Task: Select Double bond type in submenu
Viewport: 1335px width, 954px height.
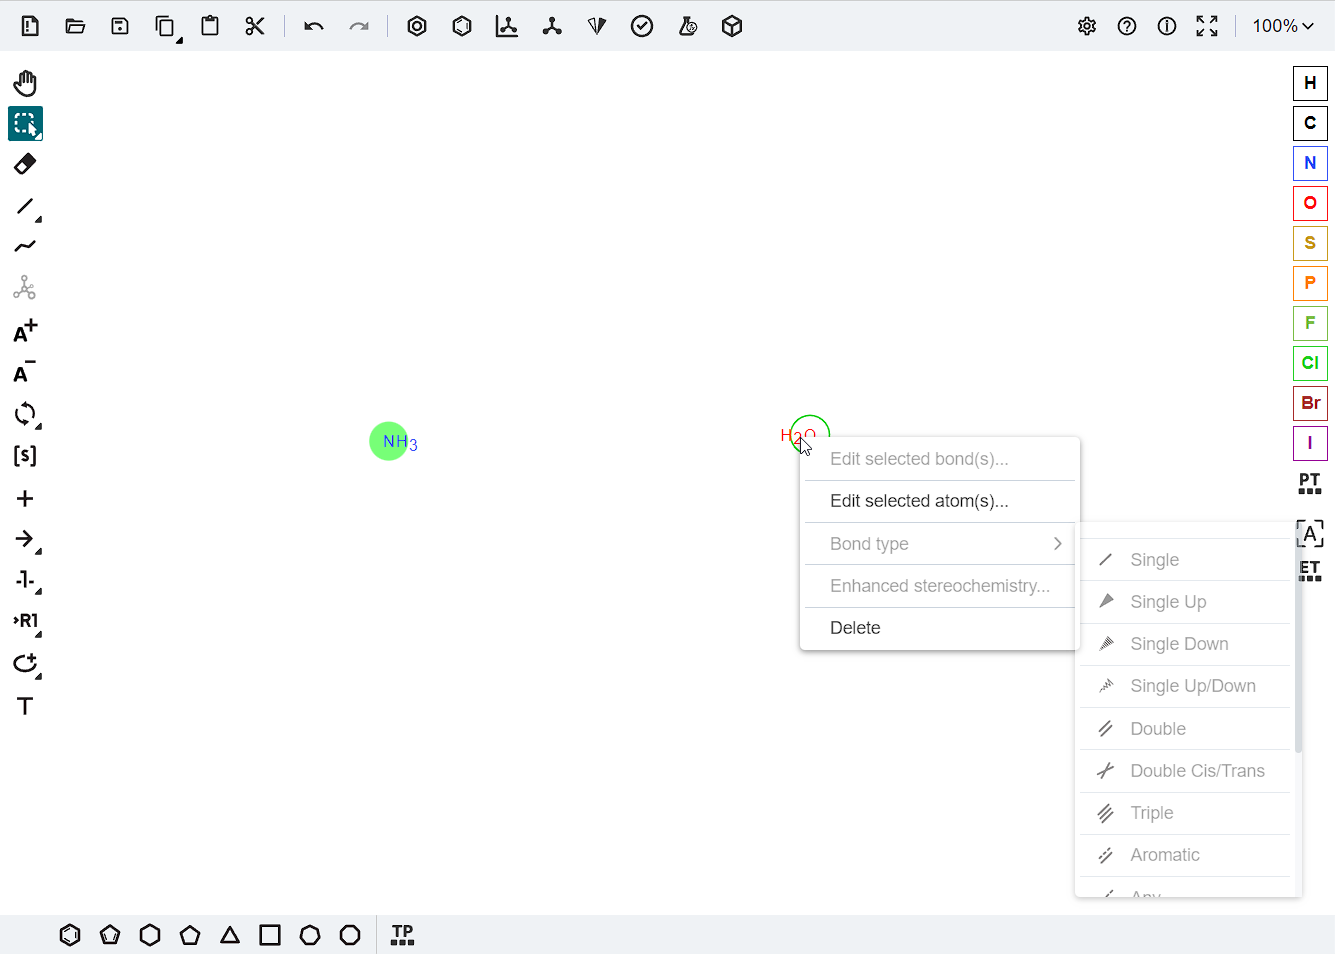Action: coord(1185,729)
